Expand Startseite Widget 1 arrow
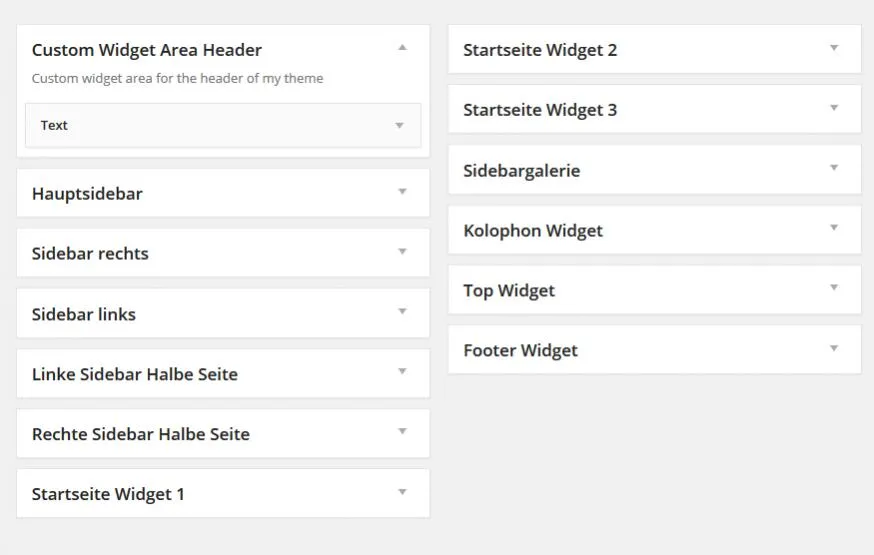The image size is (874, 555). coord(402,491)
